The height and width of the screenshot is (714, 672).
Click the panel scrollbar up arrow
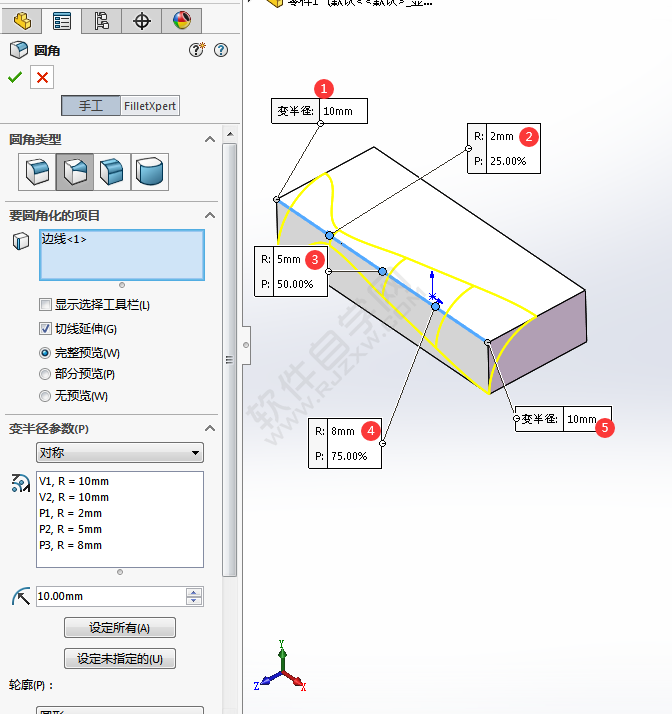click(230, 134)
